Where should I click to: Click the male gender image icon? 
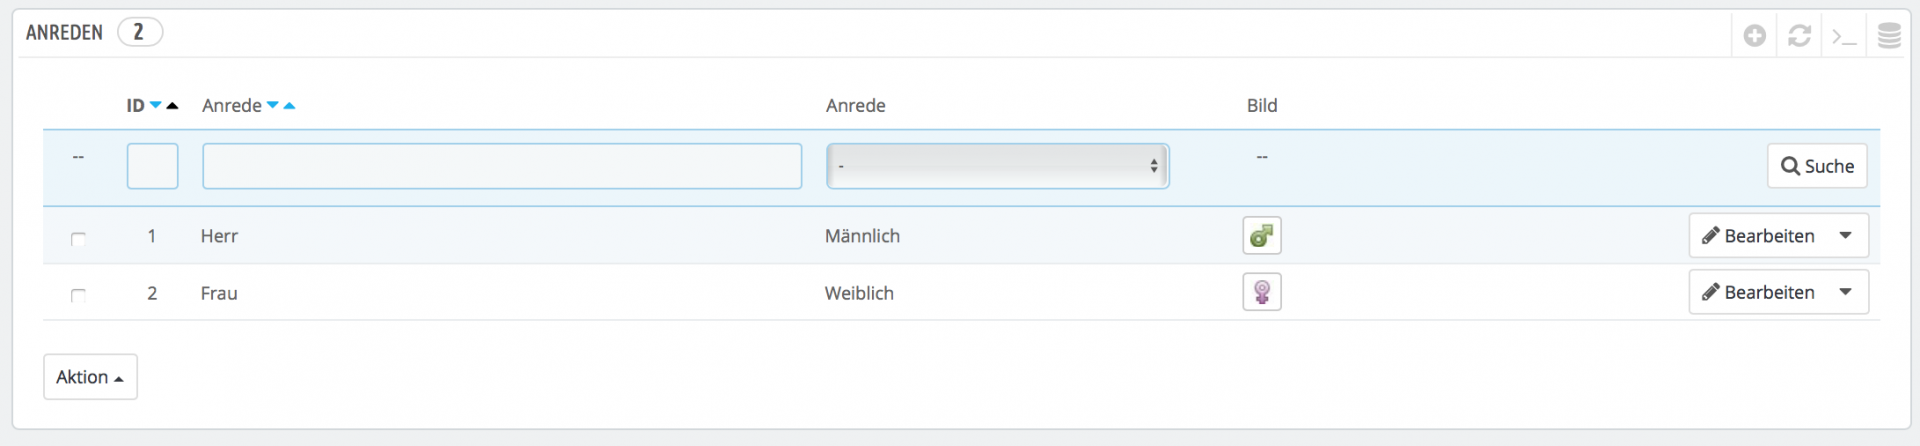tap(1262, 236)
